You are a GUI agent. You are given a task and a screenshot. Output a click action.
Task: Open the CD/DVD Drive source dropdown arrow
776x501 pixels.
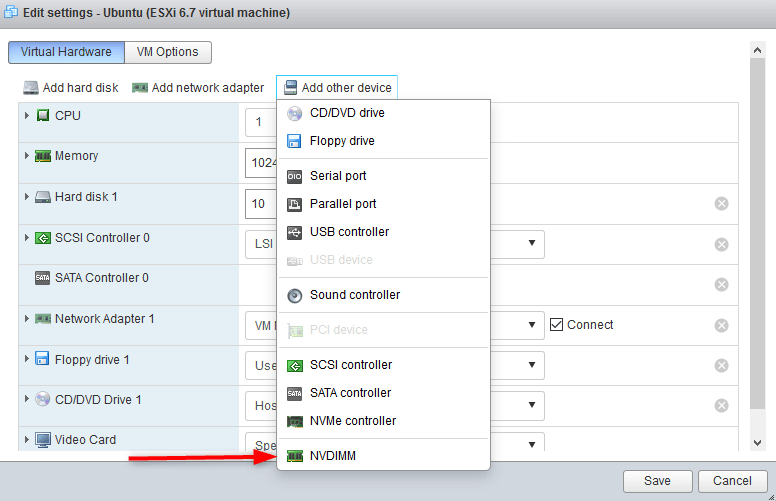point(532,405)
